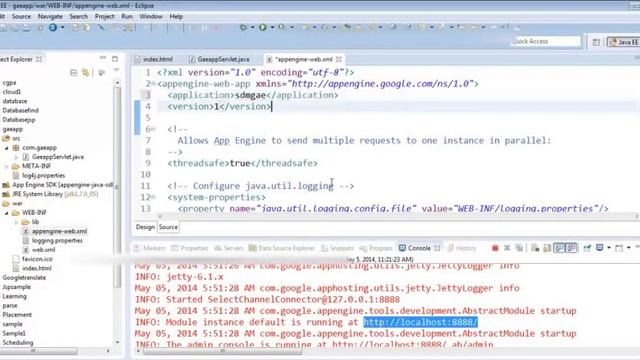Click the Quick Access search field
This screenshot has width=640, height=360.
[x=546, y=41]
